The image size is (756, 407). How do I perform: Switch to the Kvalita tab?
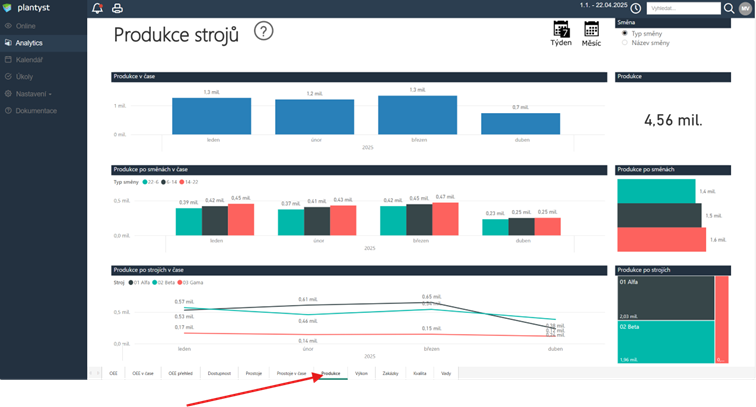[x=420, y=373]
